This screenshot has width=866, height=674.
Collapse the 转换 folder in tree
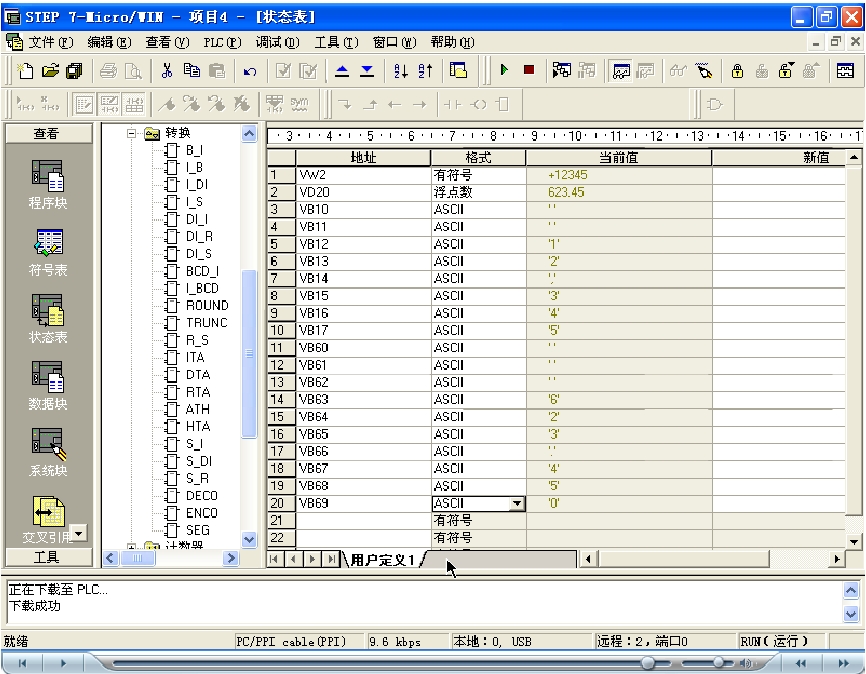click(x=131, y=133)
